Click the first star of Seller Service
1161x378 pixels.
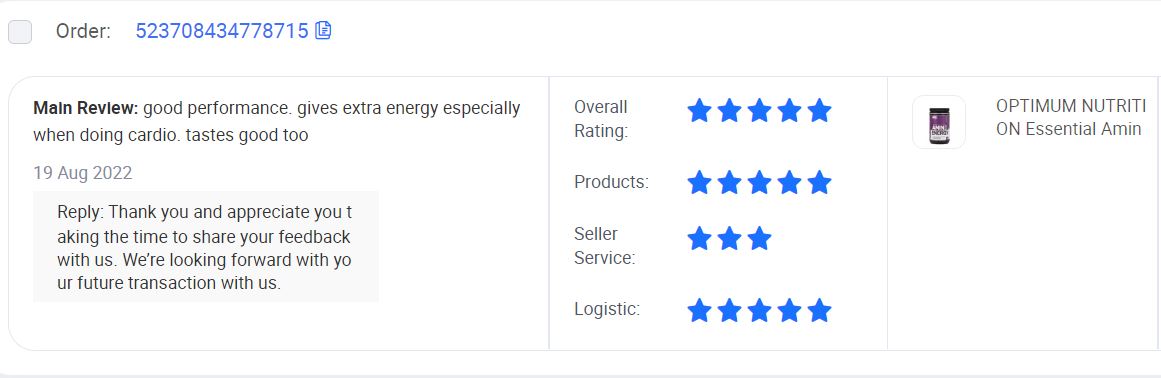[x=699, y=238]
